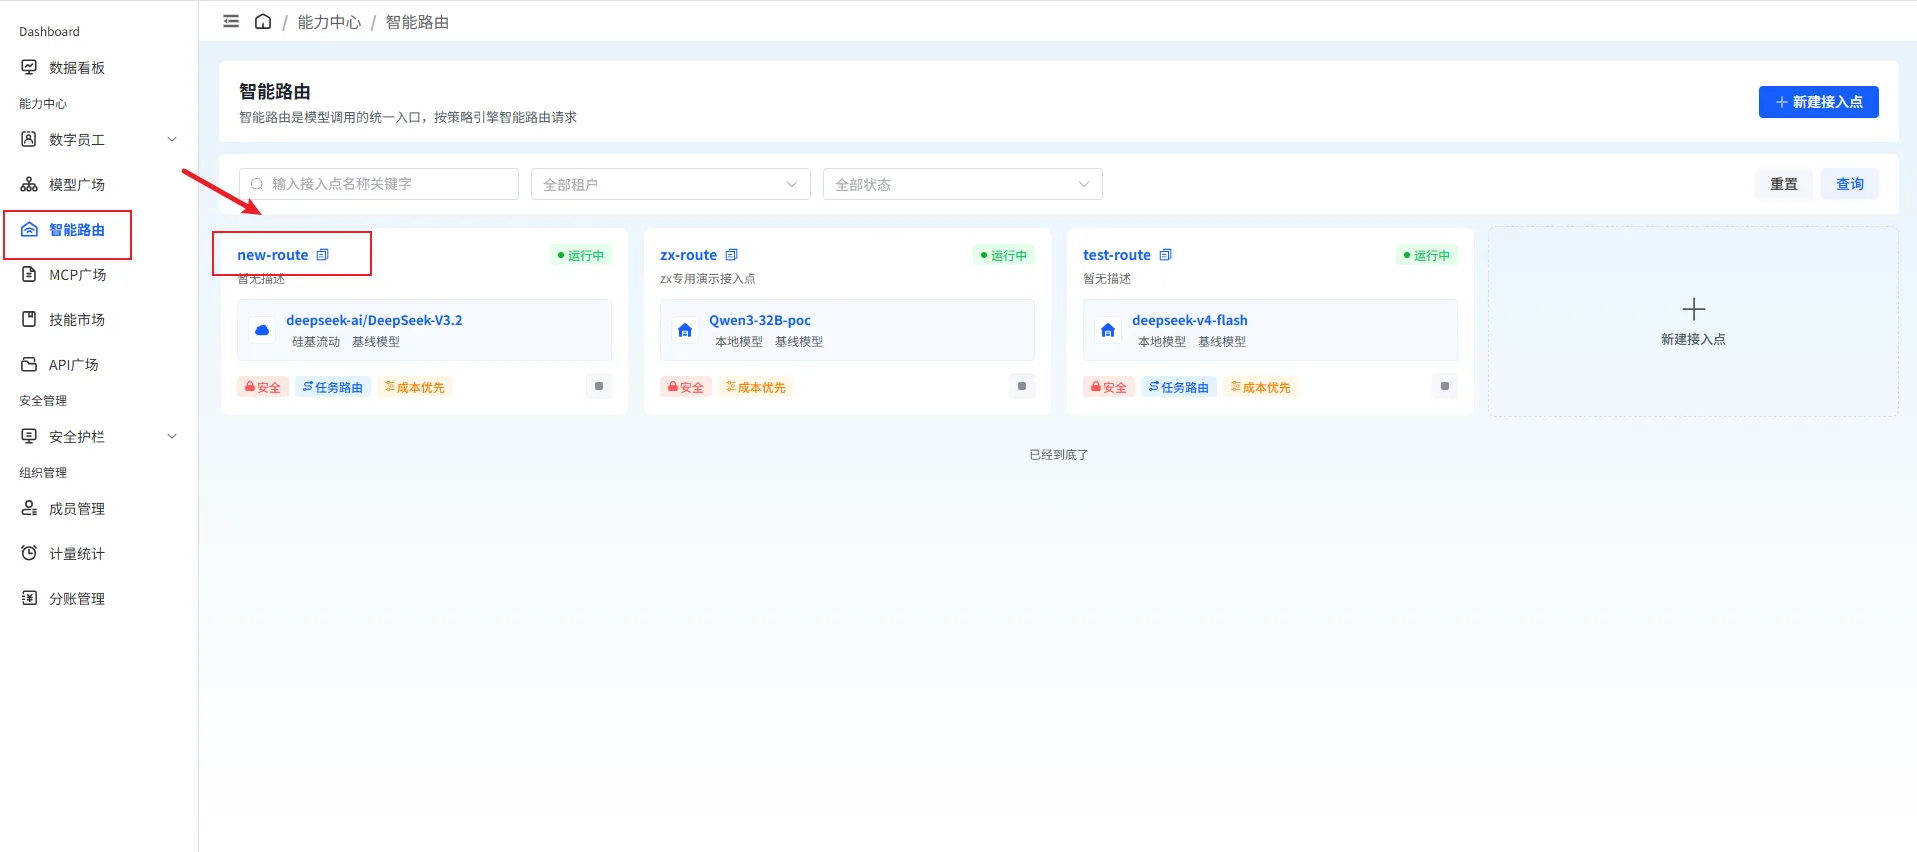Copy the new-route endpoint name
The image size is (1917, 852).
point(322,255)
